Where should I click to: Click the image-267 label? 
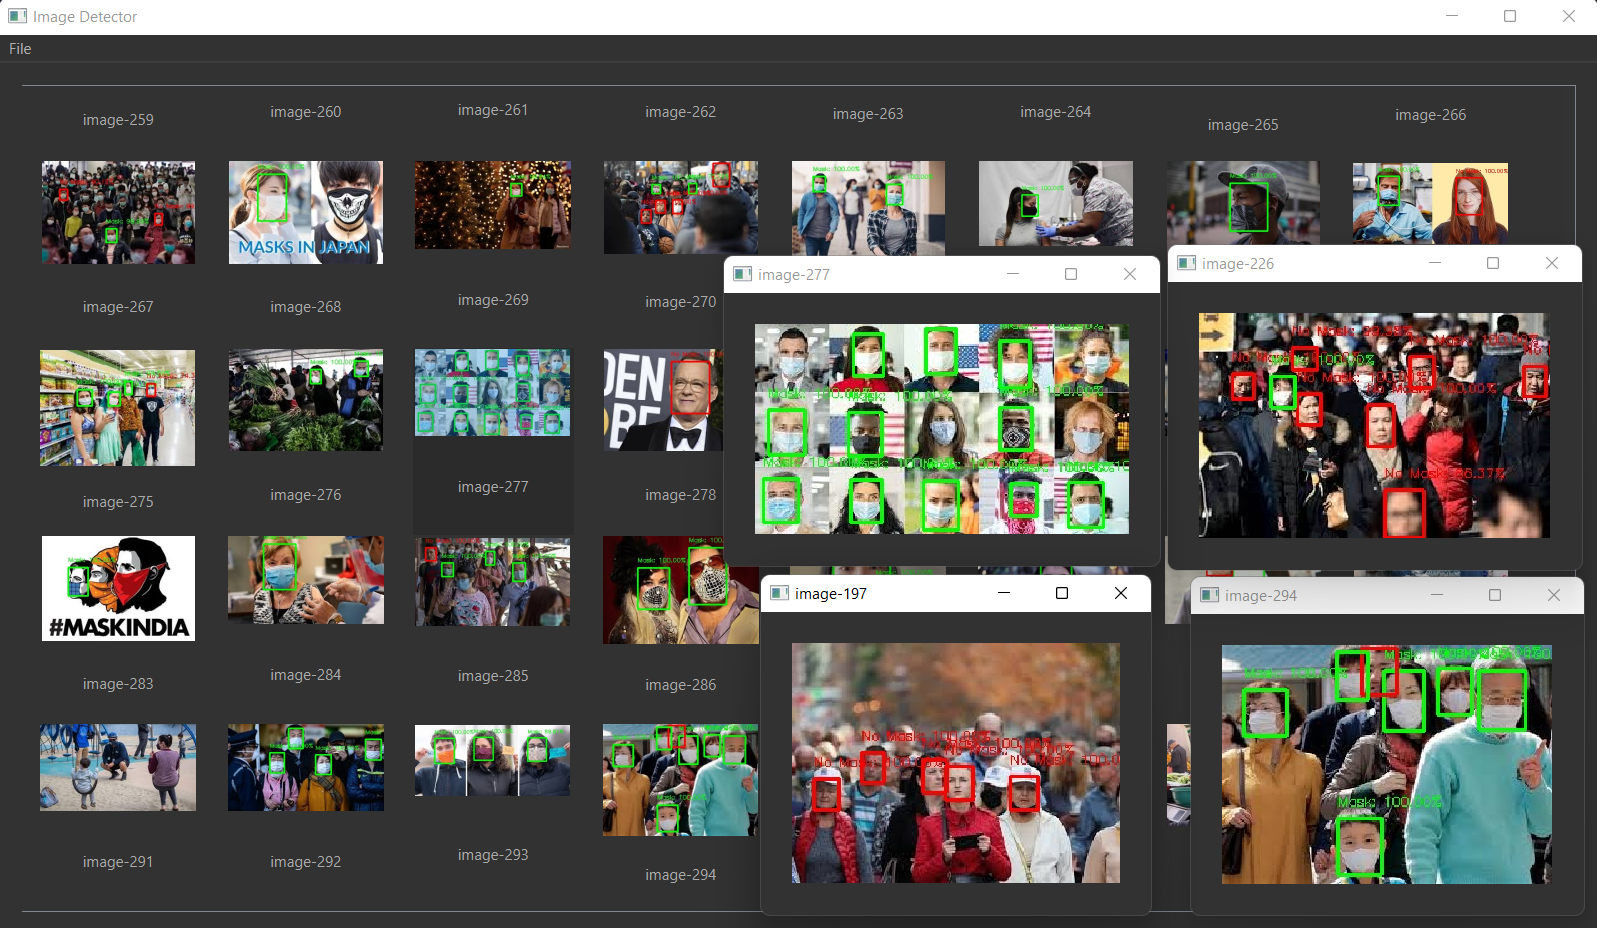tap(118, 307)
